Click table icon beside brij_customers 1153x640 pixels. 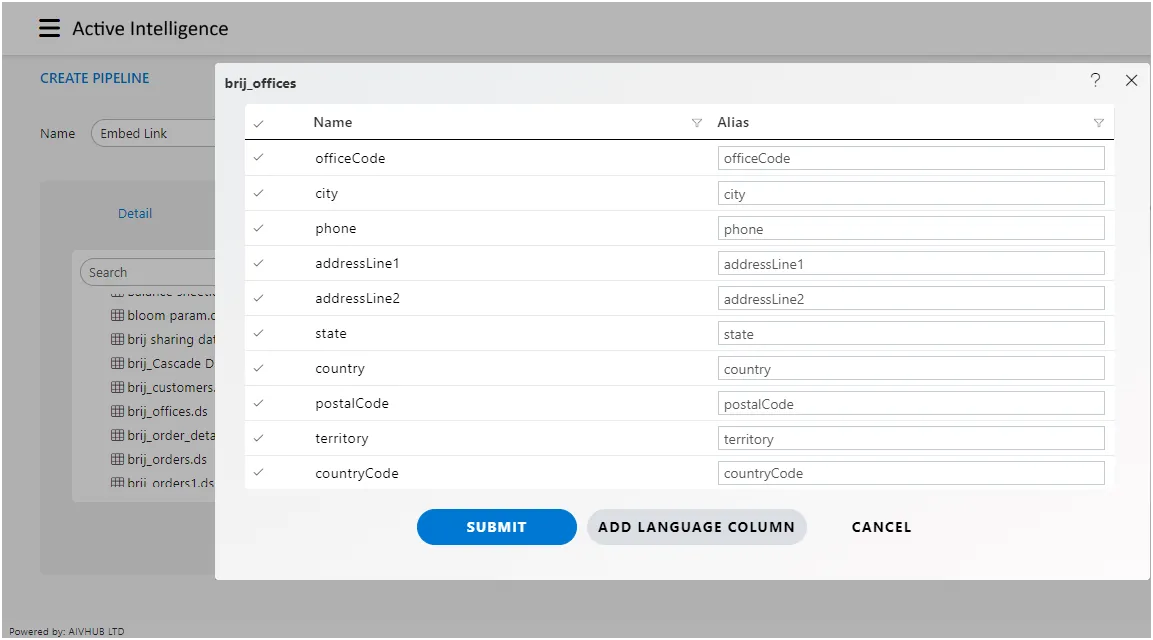pyautogui.click(x=117, y=387)
